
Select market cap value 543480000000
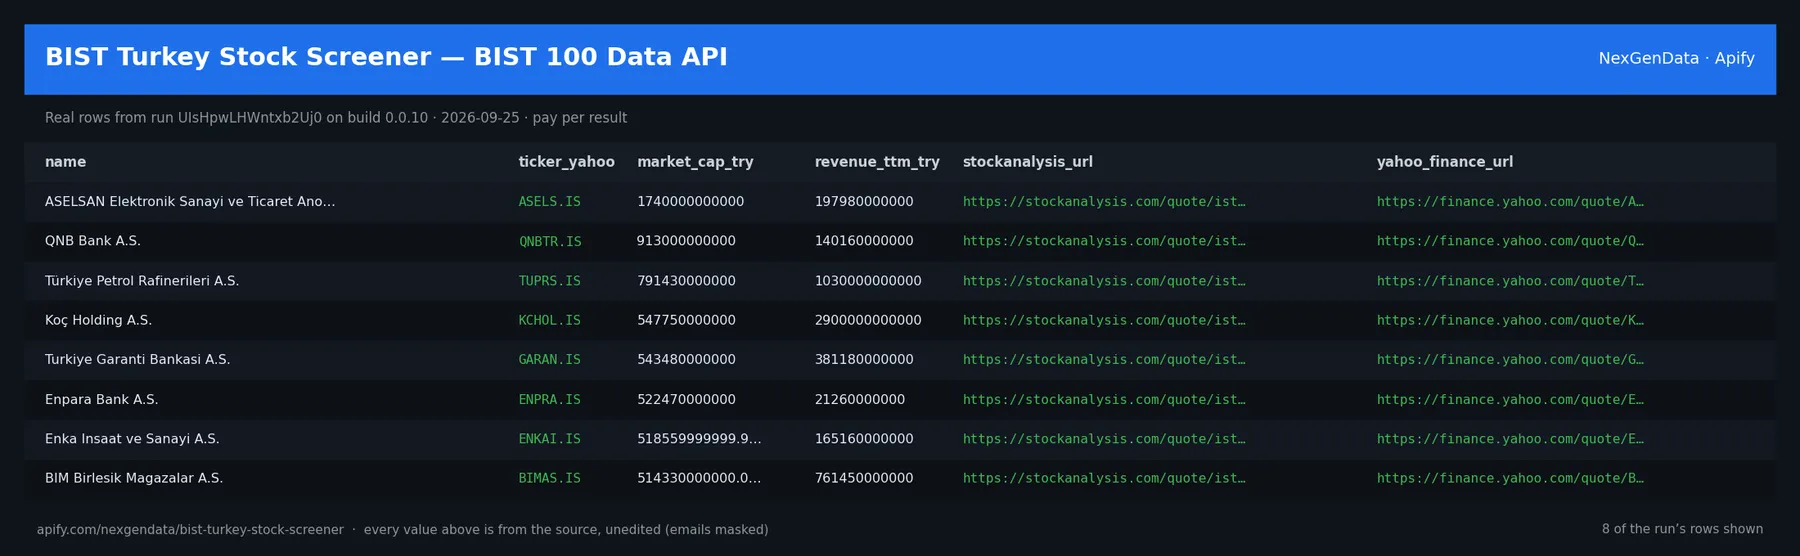coord(686,360)
